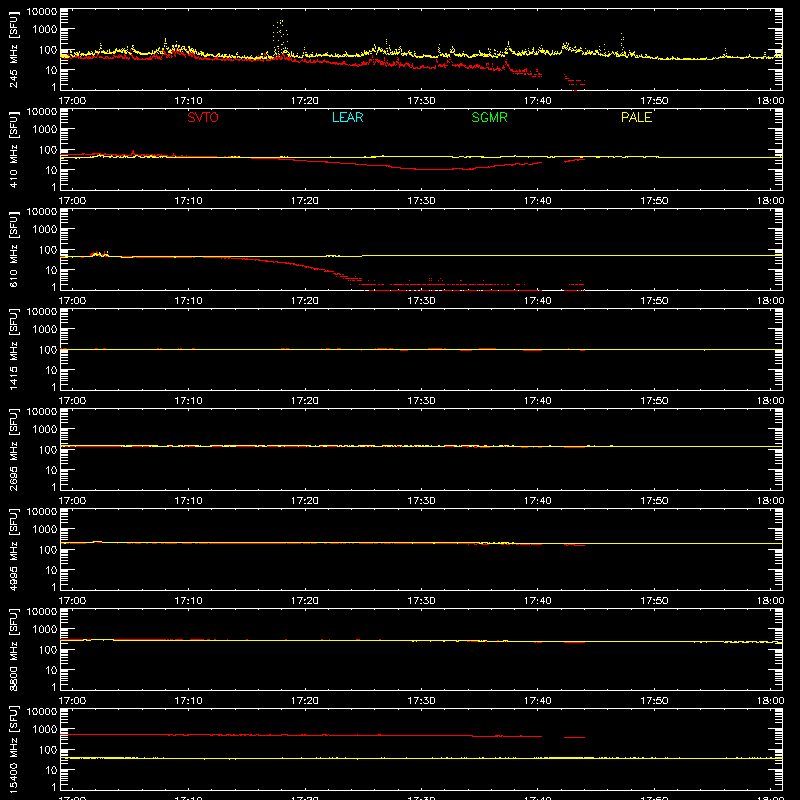Viewport: 800px width, 800px height.
Task: Click 17:30 time label under 610 MHz plot
Action: tap(421, 301)
